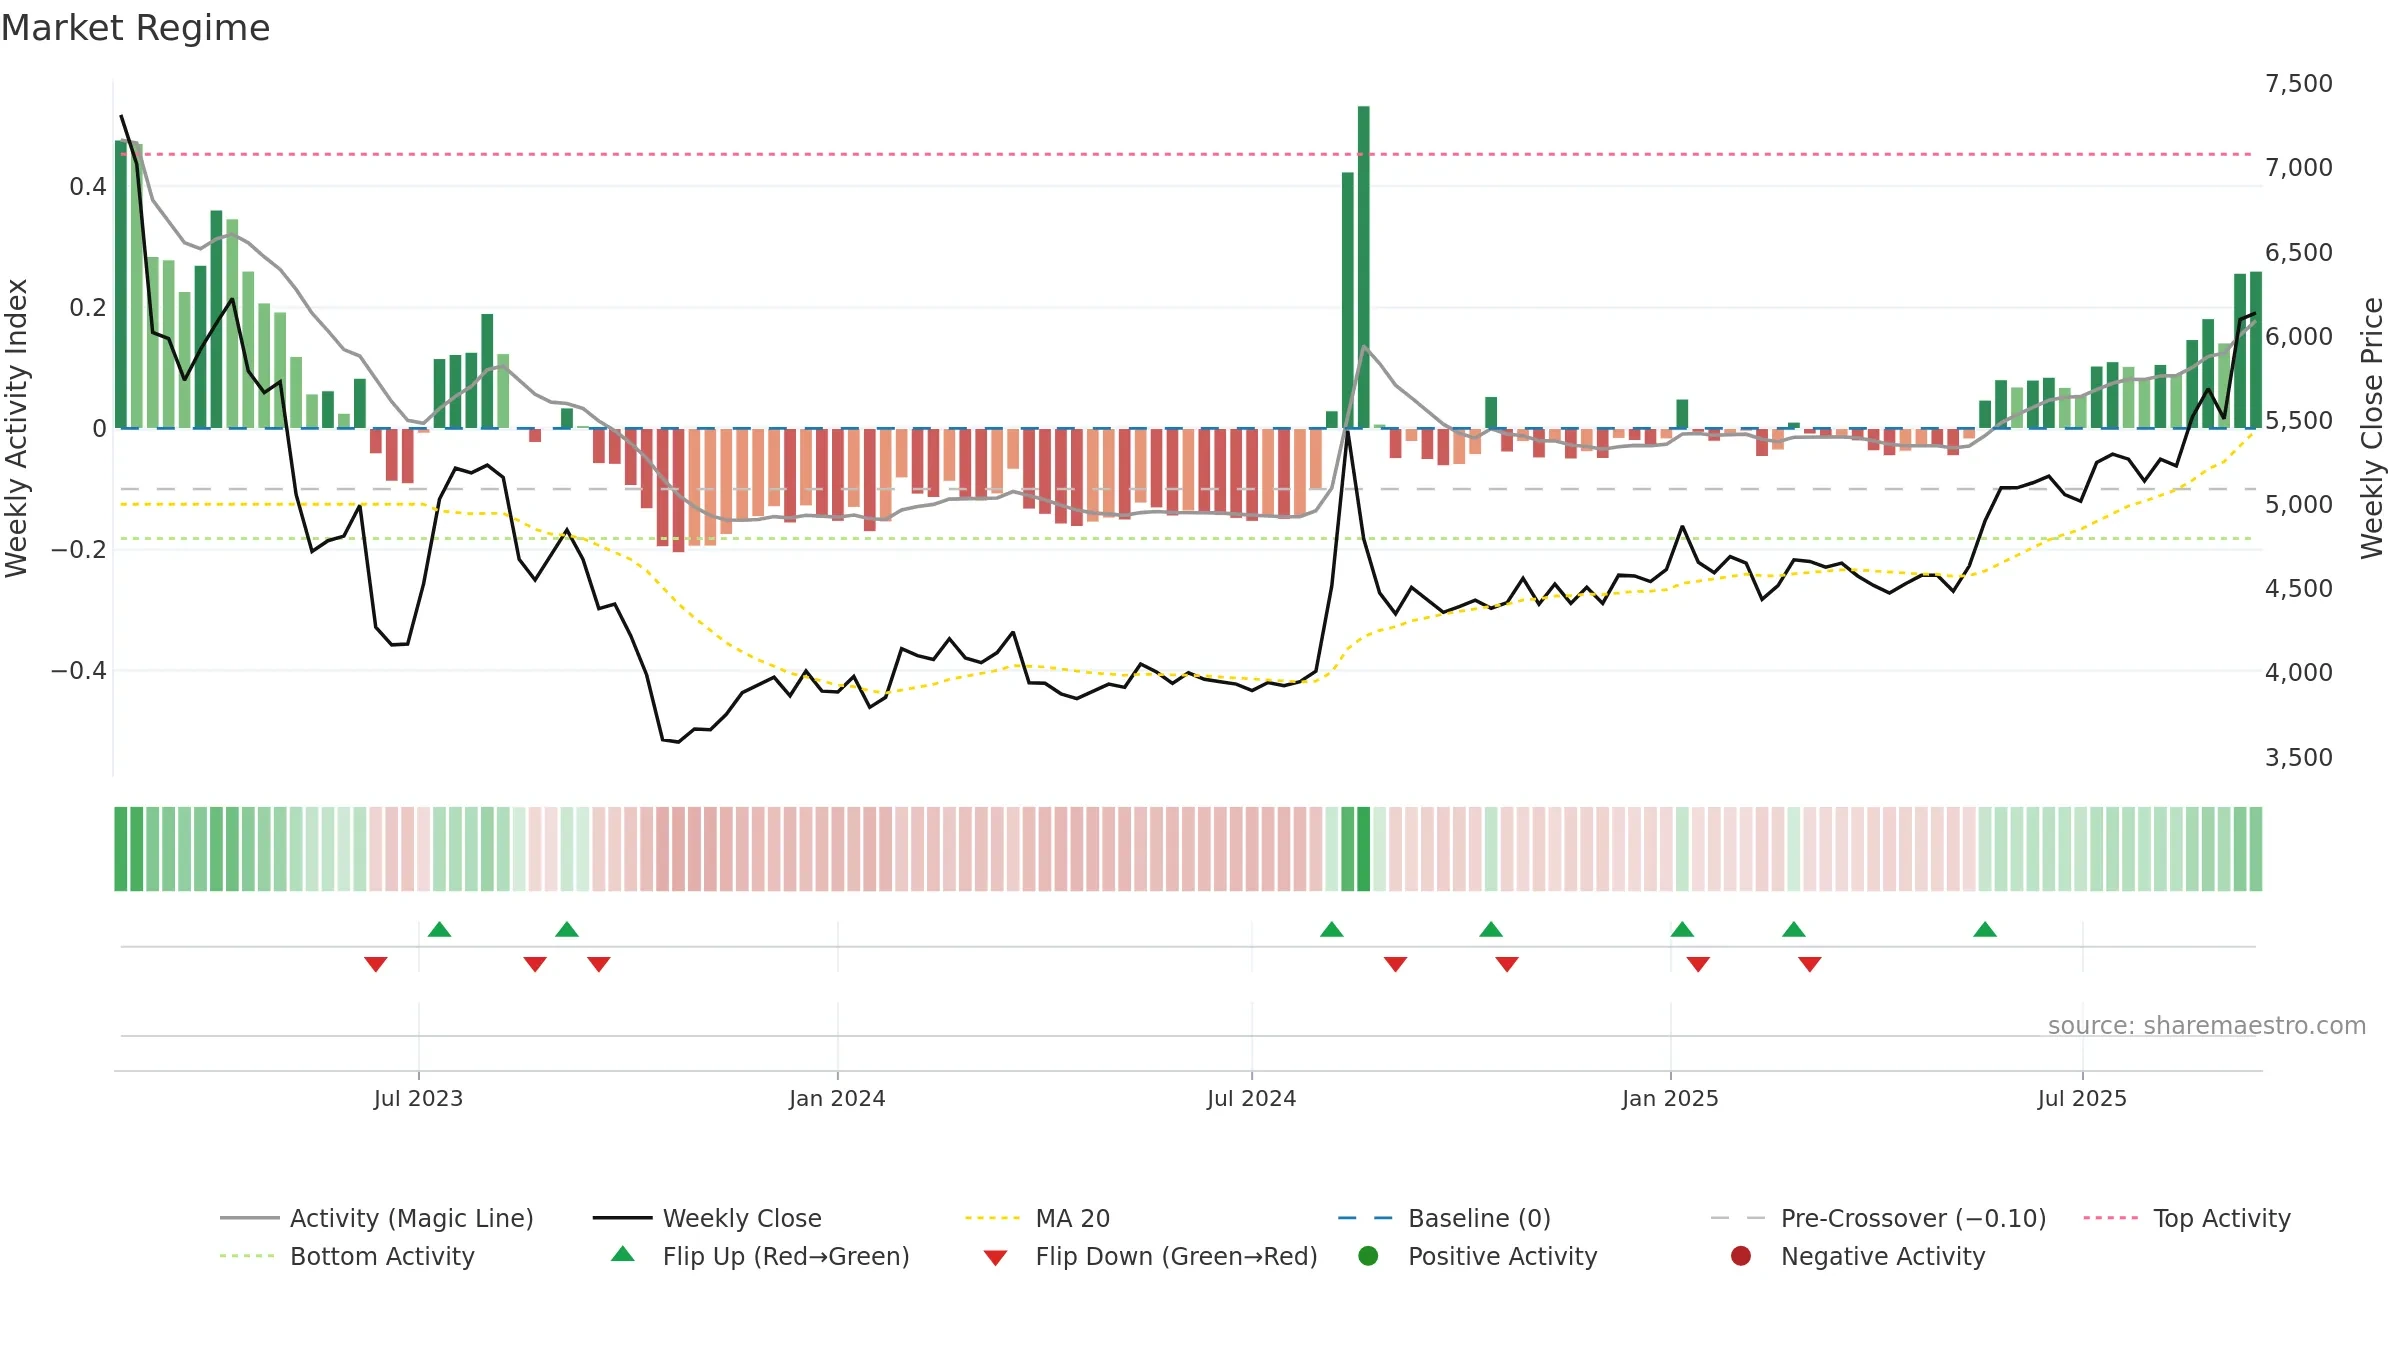Toggle the MA 20 legend entry
Image resolution: width=2400 pixels, height=1350 pixels.
pos(1037,1218)
